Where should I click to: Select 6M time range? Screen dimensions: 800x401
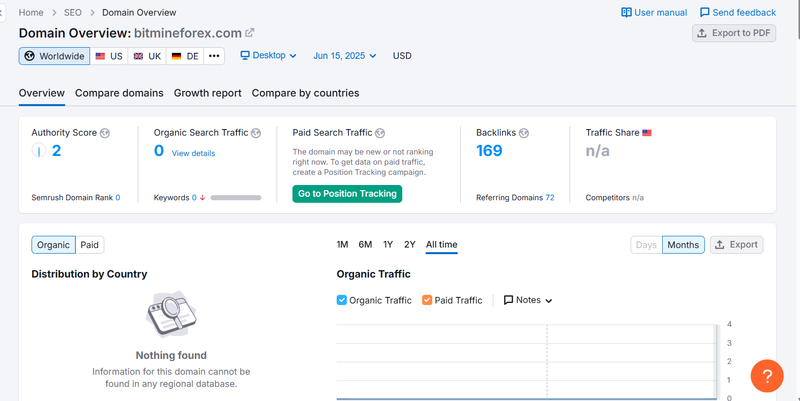pyautogui.click(x=365, y=244)
